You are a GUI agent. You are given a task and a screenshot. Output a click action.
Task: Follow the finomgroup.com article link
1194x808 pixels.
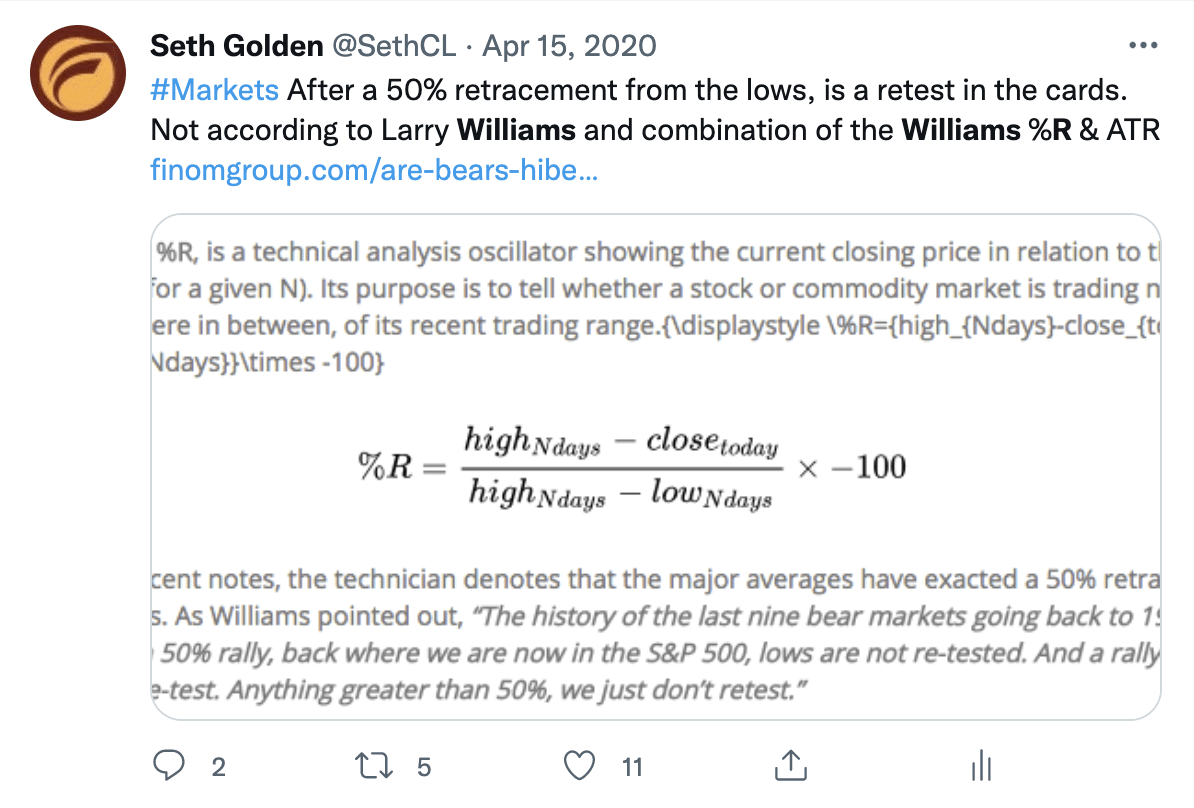tap(373, 169)
